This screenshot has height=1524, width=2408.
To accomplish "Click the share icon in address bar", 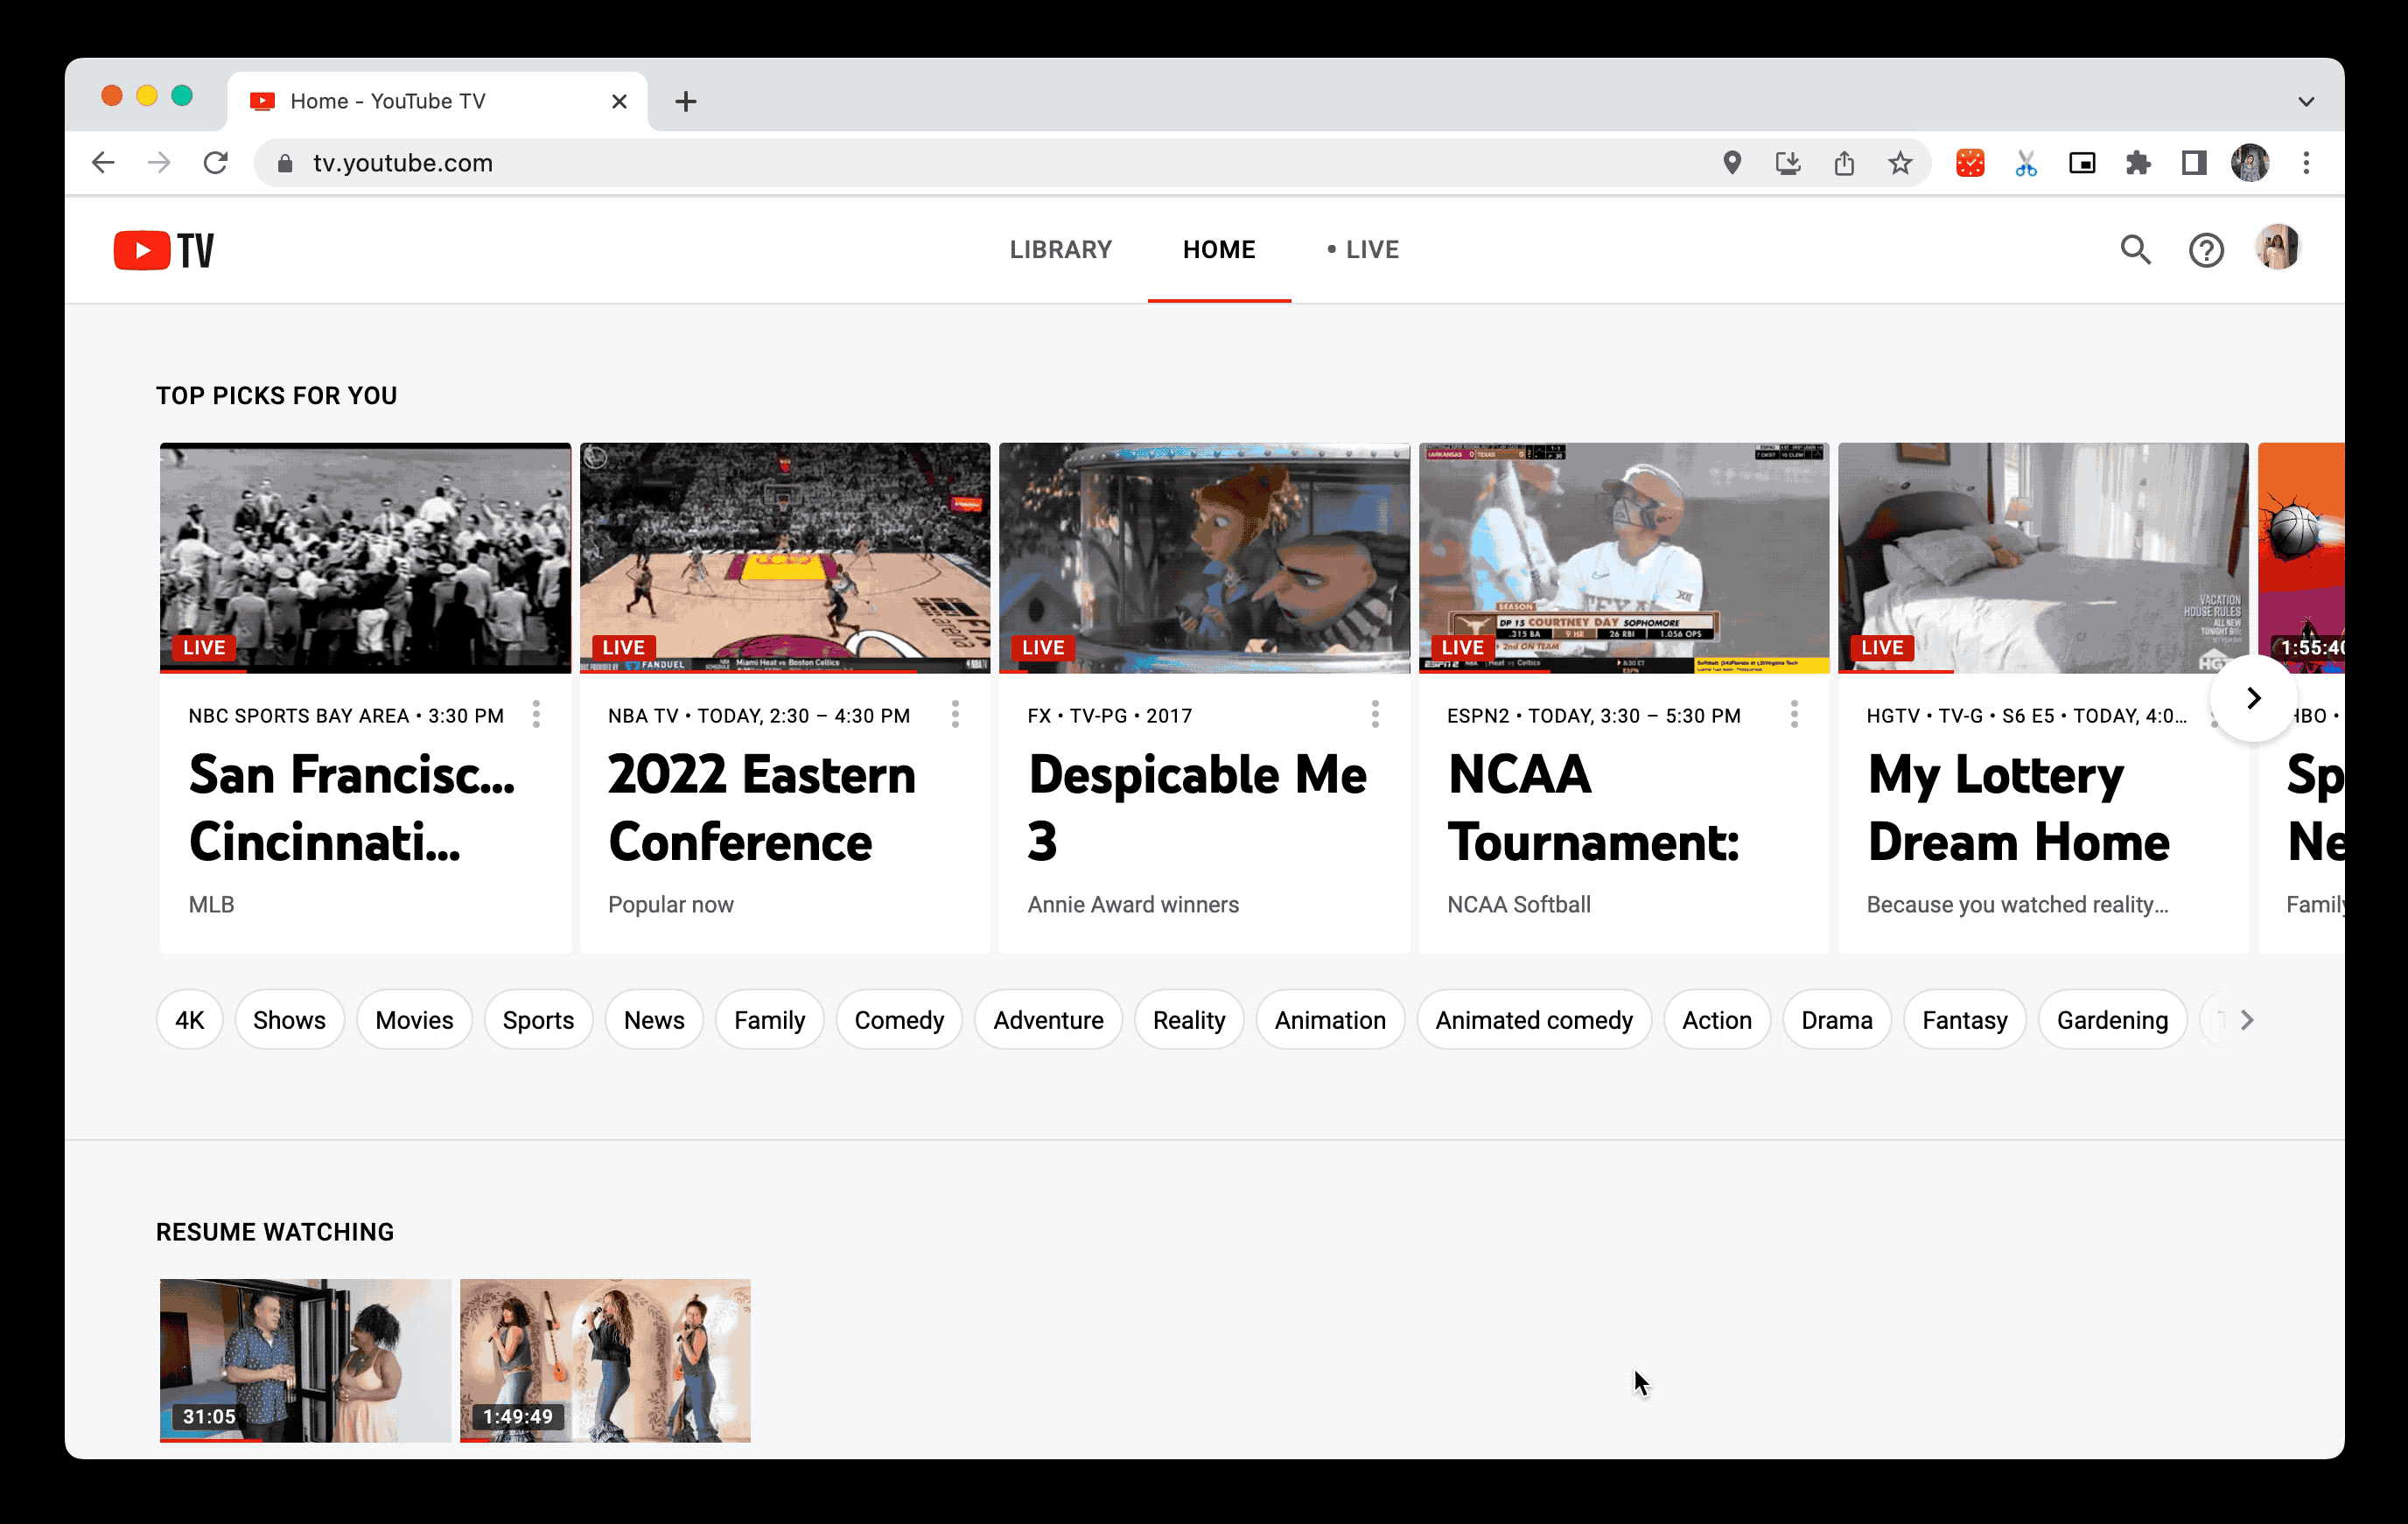I will (1844, 163).
